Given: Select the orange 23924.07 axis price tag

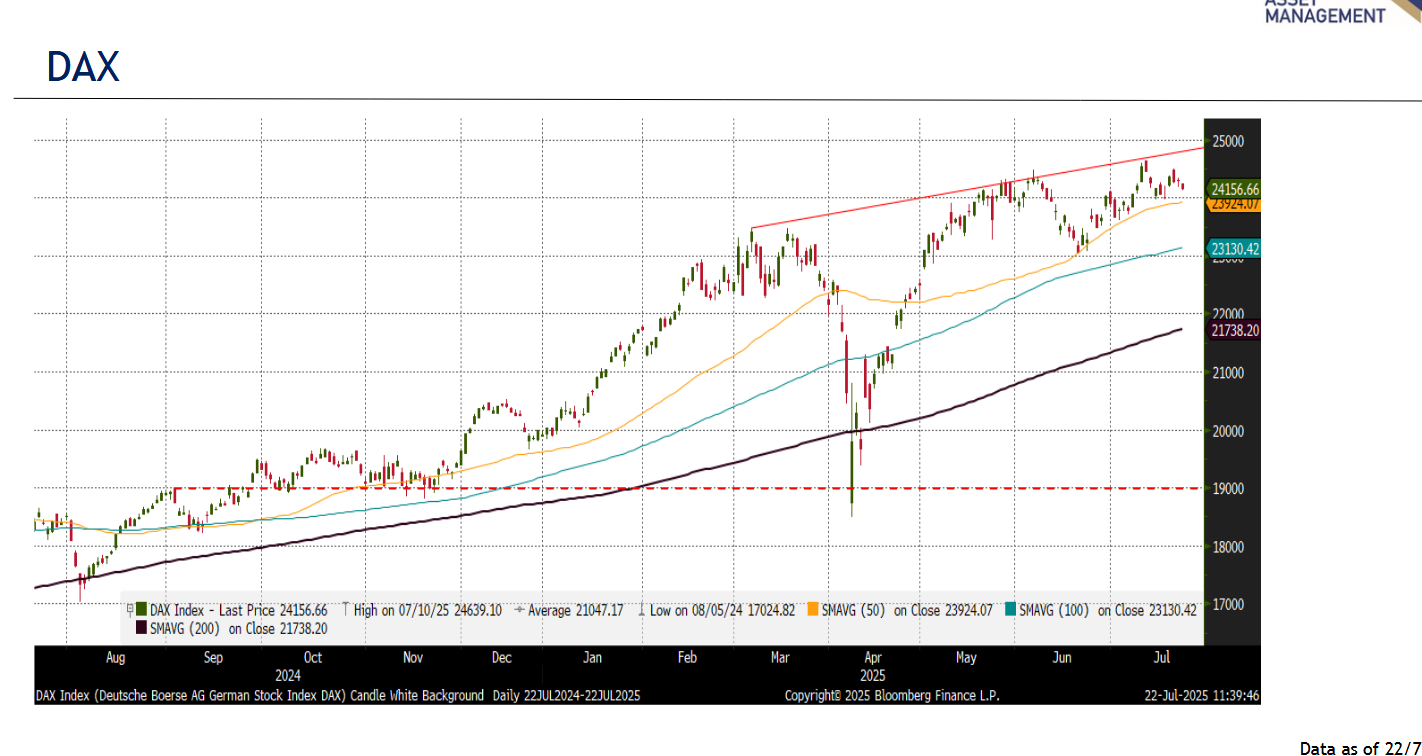Looking at the screenshot, I should [x=1233, y=204].
